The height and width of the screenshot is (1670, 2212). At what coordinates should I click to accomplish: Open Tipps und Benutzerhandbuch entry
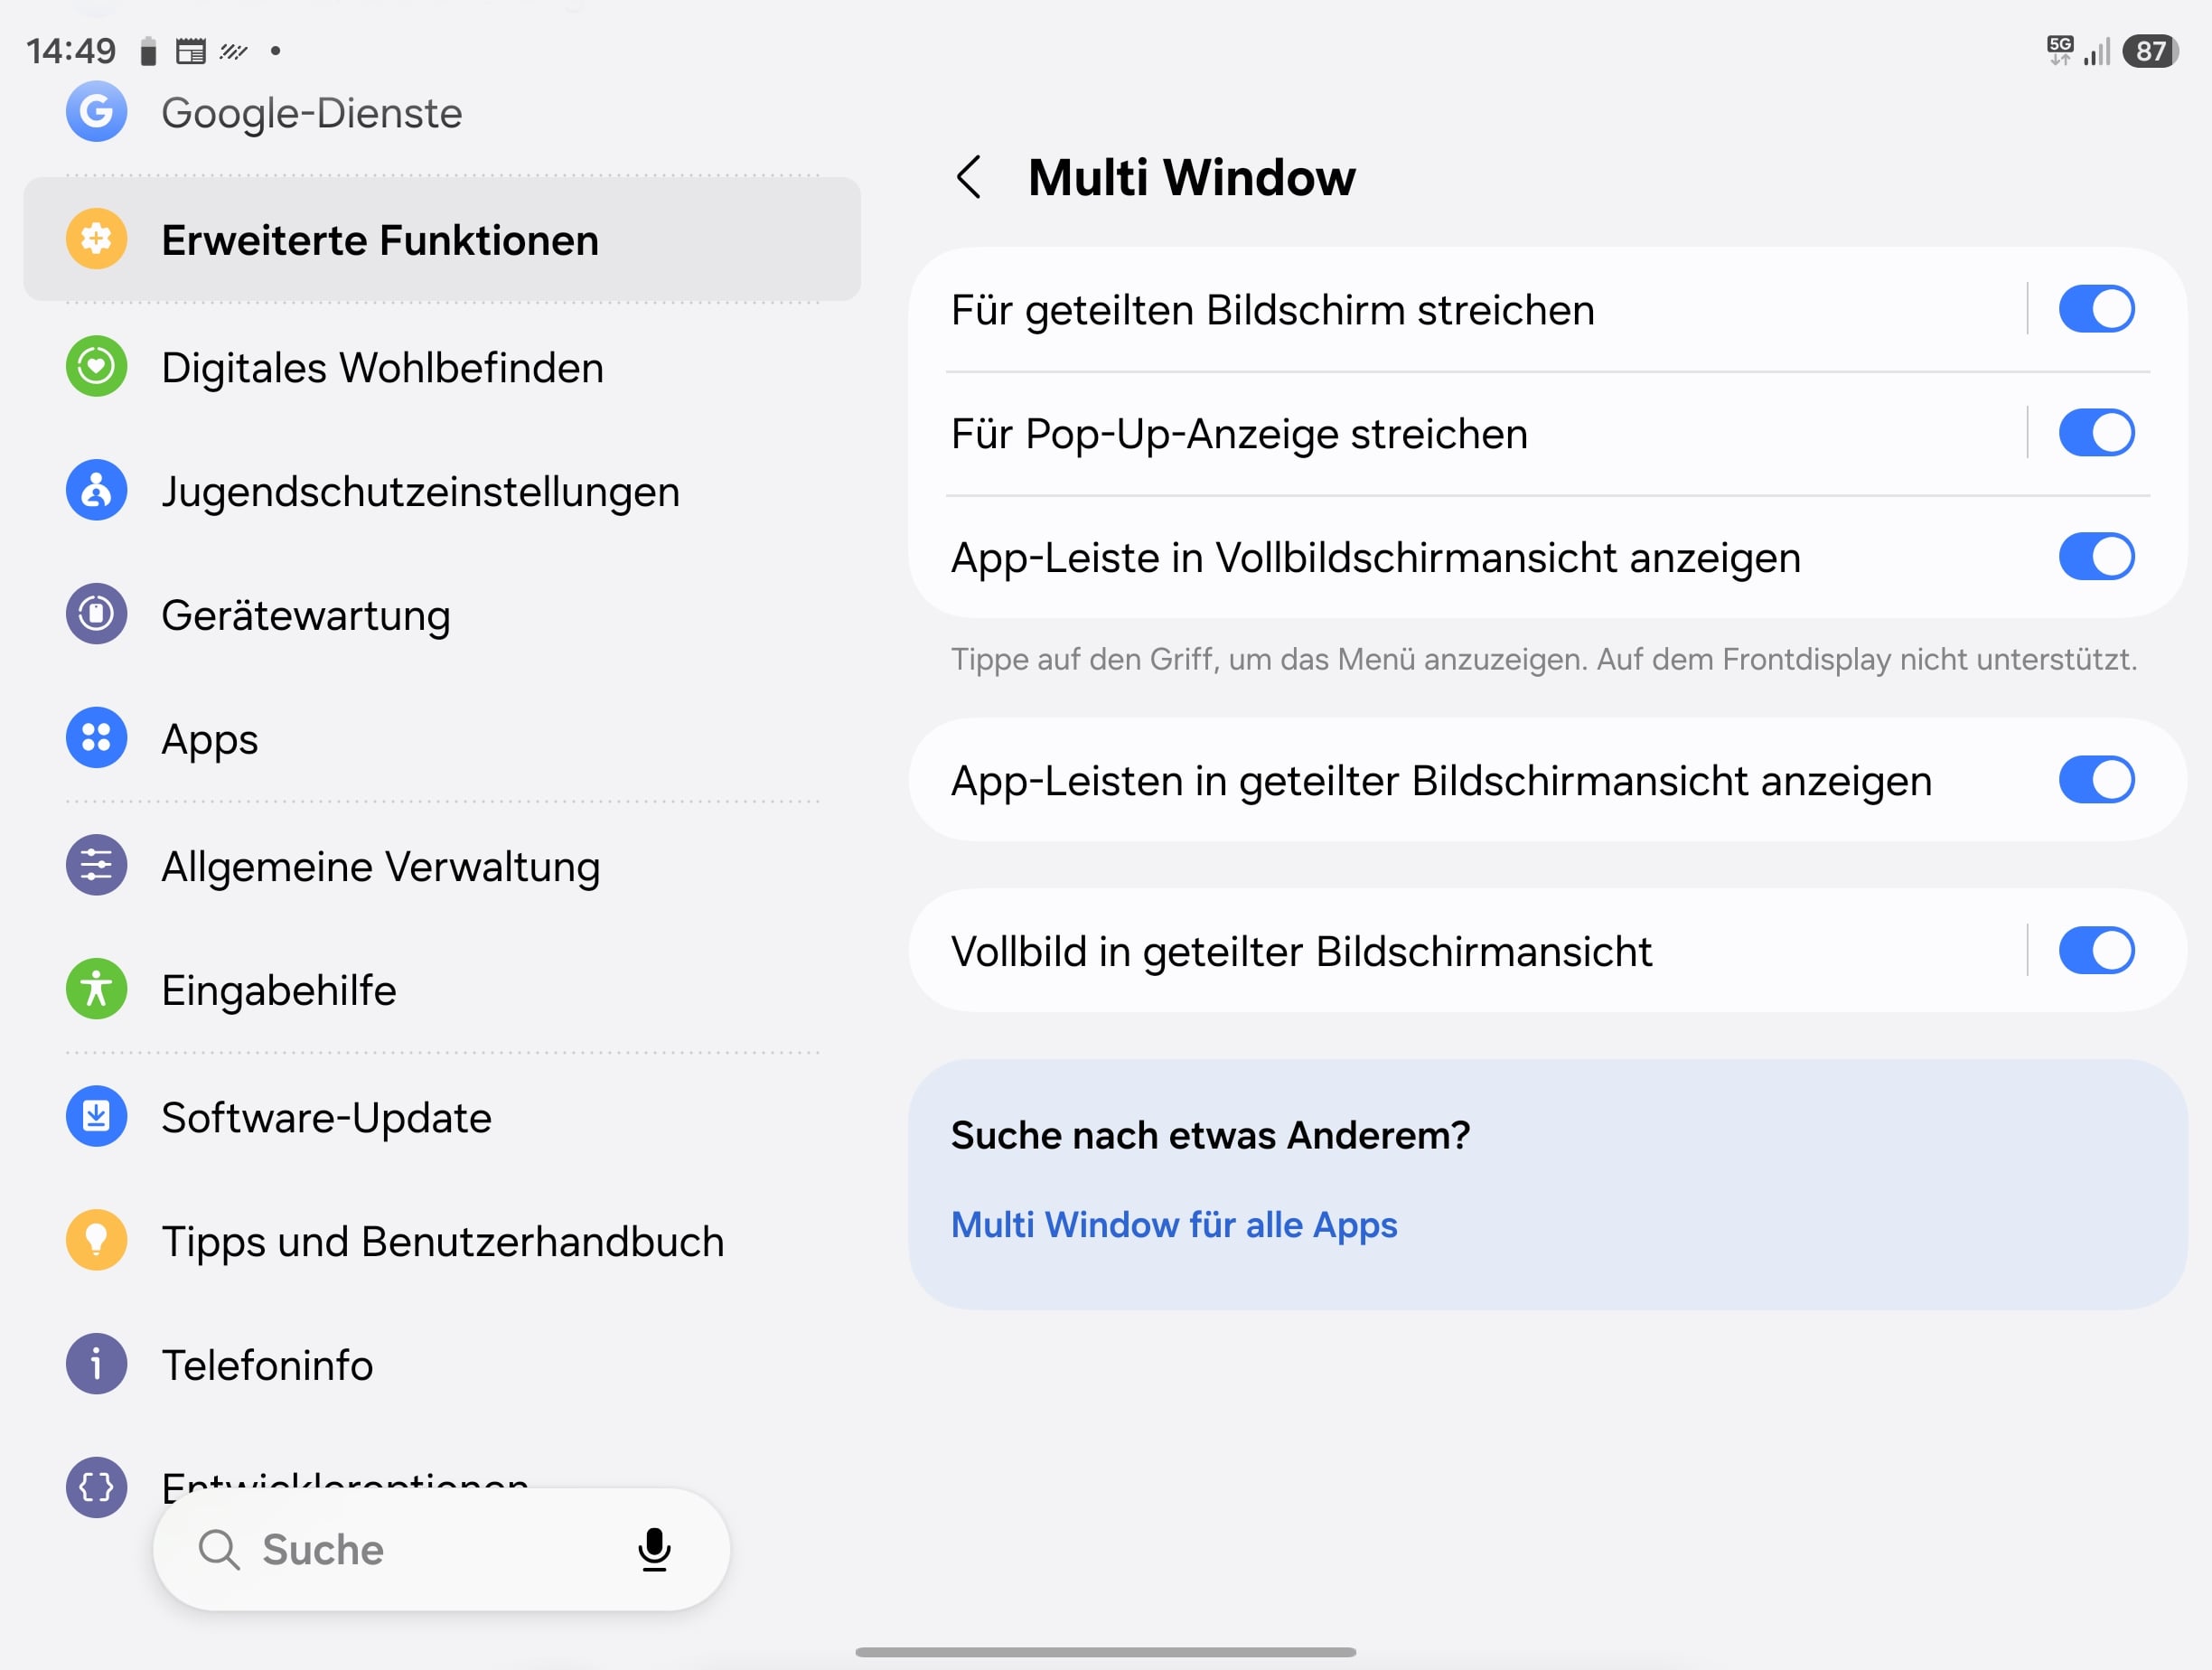pos(442,1241)
